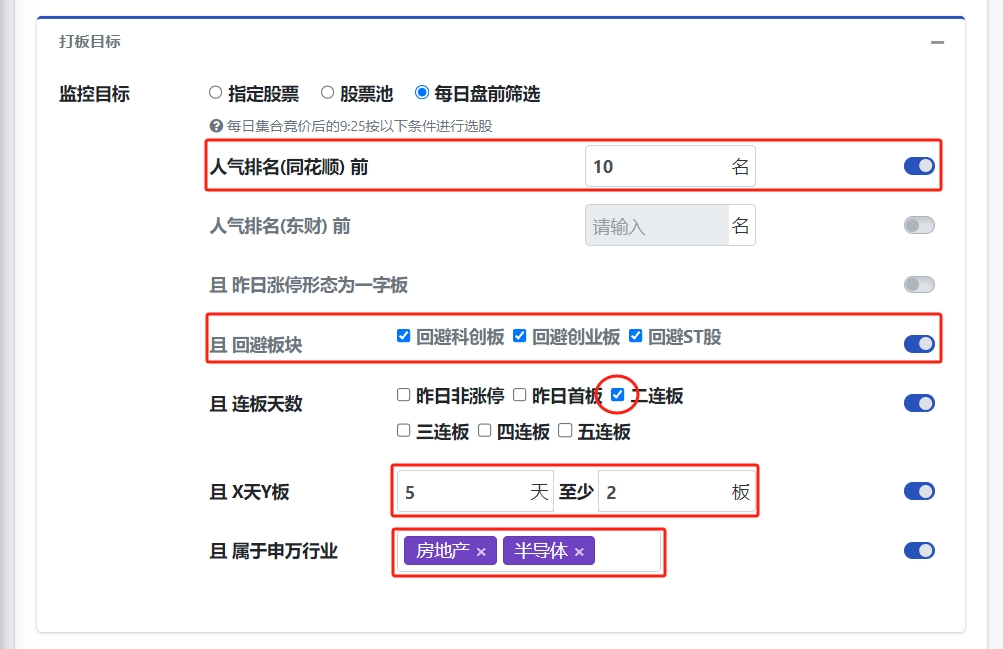Remove the 半导体 industry tag
The width and height of the screenshot is (1003, 649).
coord(579,552)
